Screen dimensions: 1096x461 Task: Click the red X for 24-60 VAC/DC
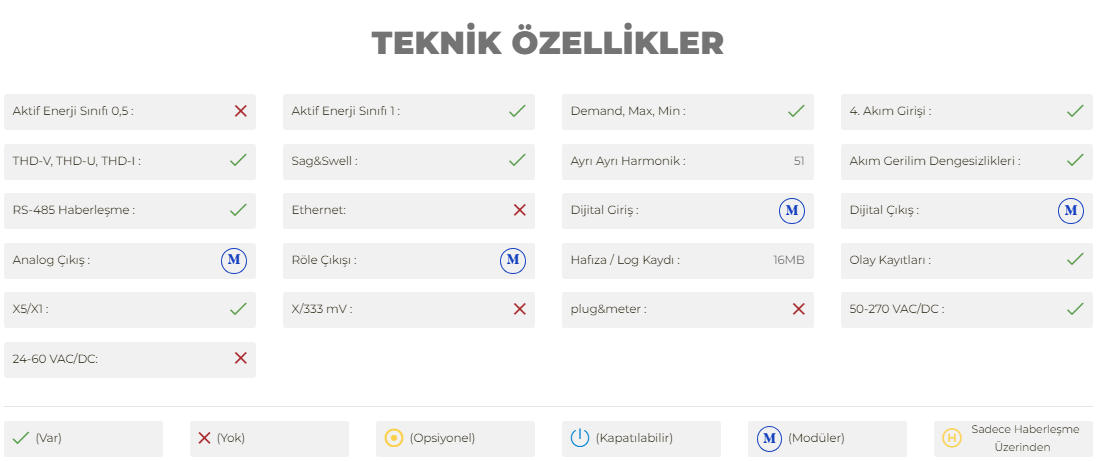click(240, 358)
